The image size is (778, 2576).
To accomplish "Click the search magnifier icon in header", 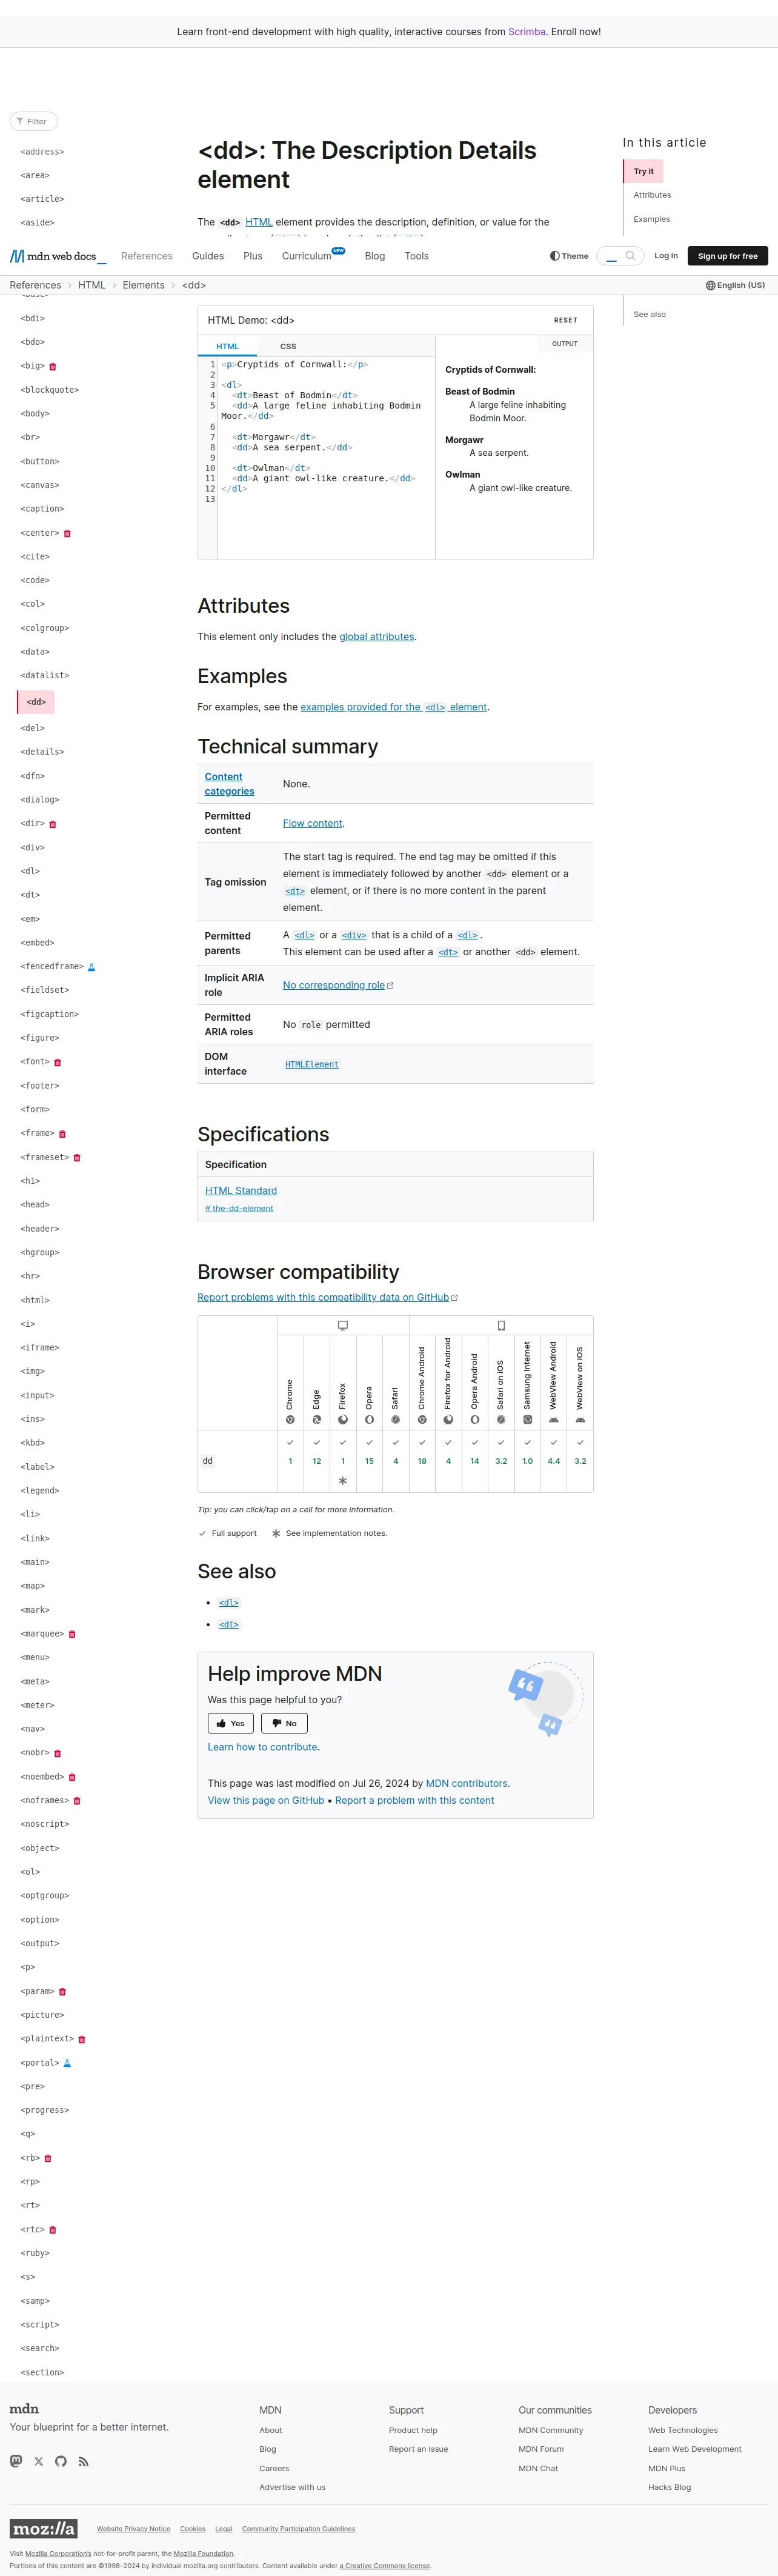I will [630, 256].
